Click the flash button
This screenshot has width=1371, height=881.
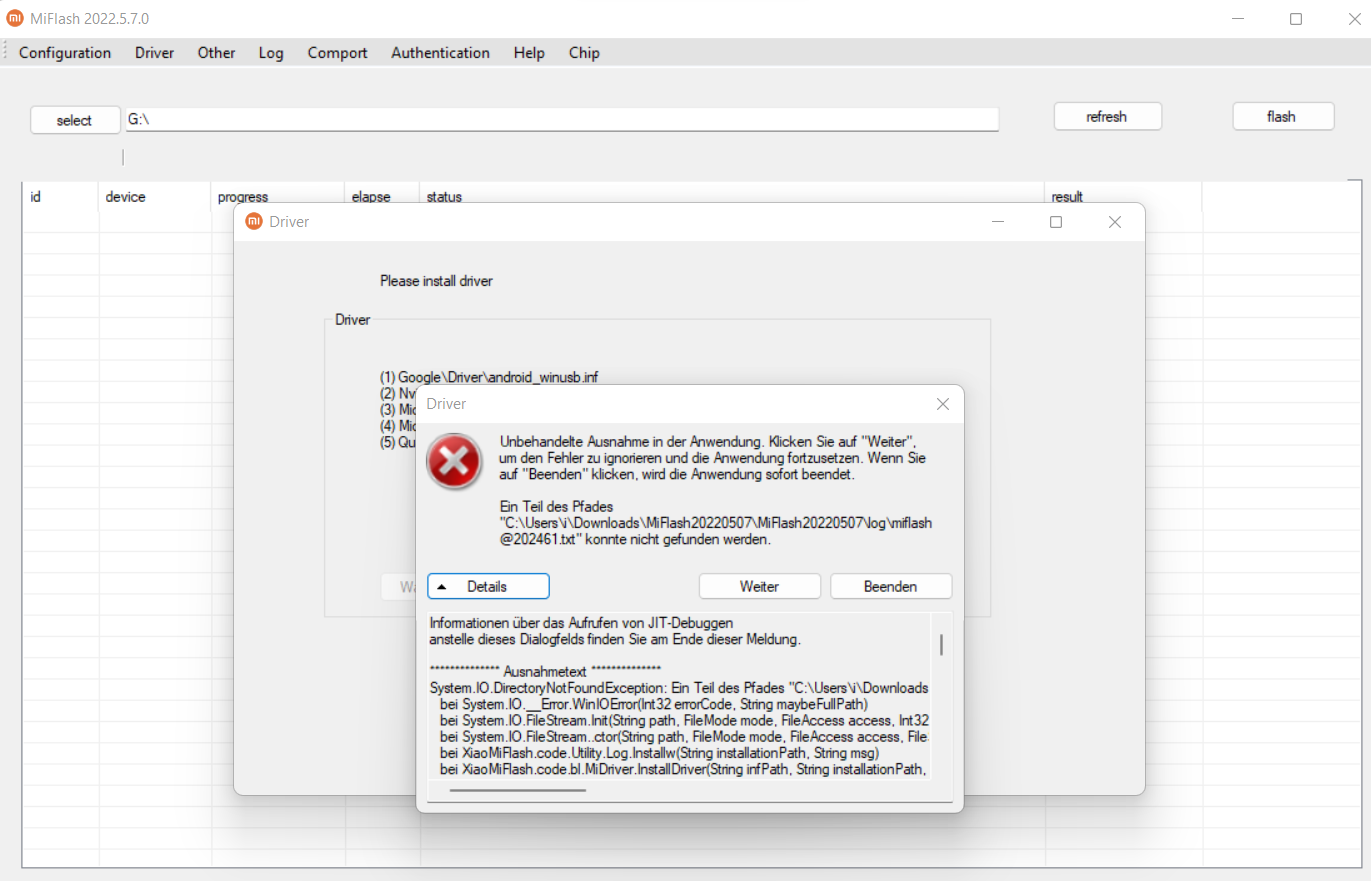pos(1282,117)
